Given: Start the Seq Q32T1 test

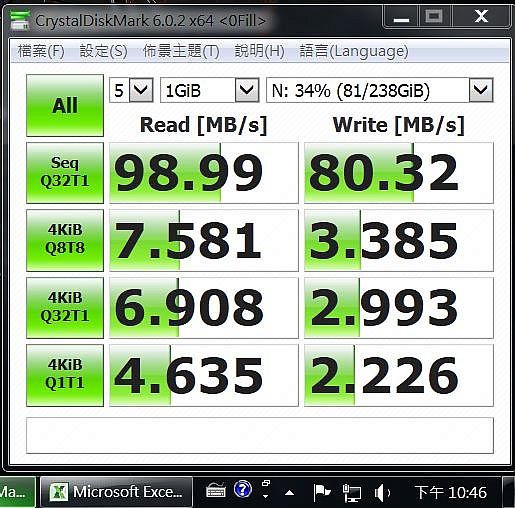Looking at the screenshot, I should click(x=65, y=173).
